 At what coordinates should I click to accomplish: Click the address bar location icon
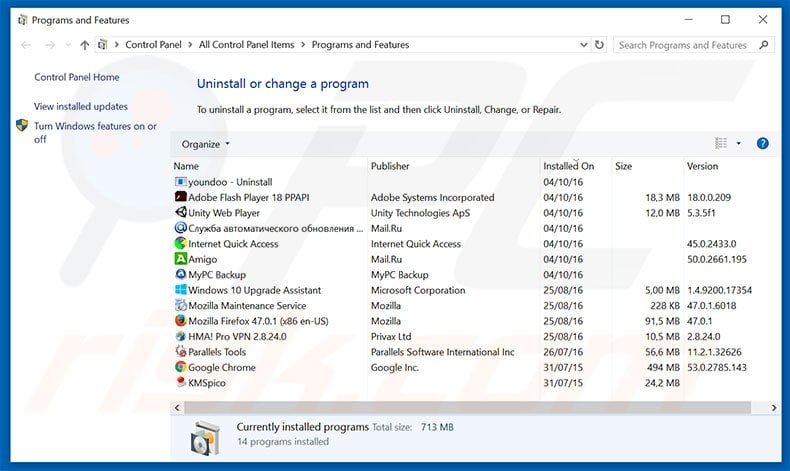tap(102, 45)
